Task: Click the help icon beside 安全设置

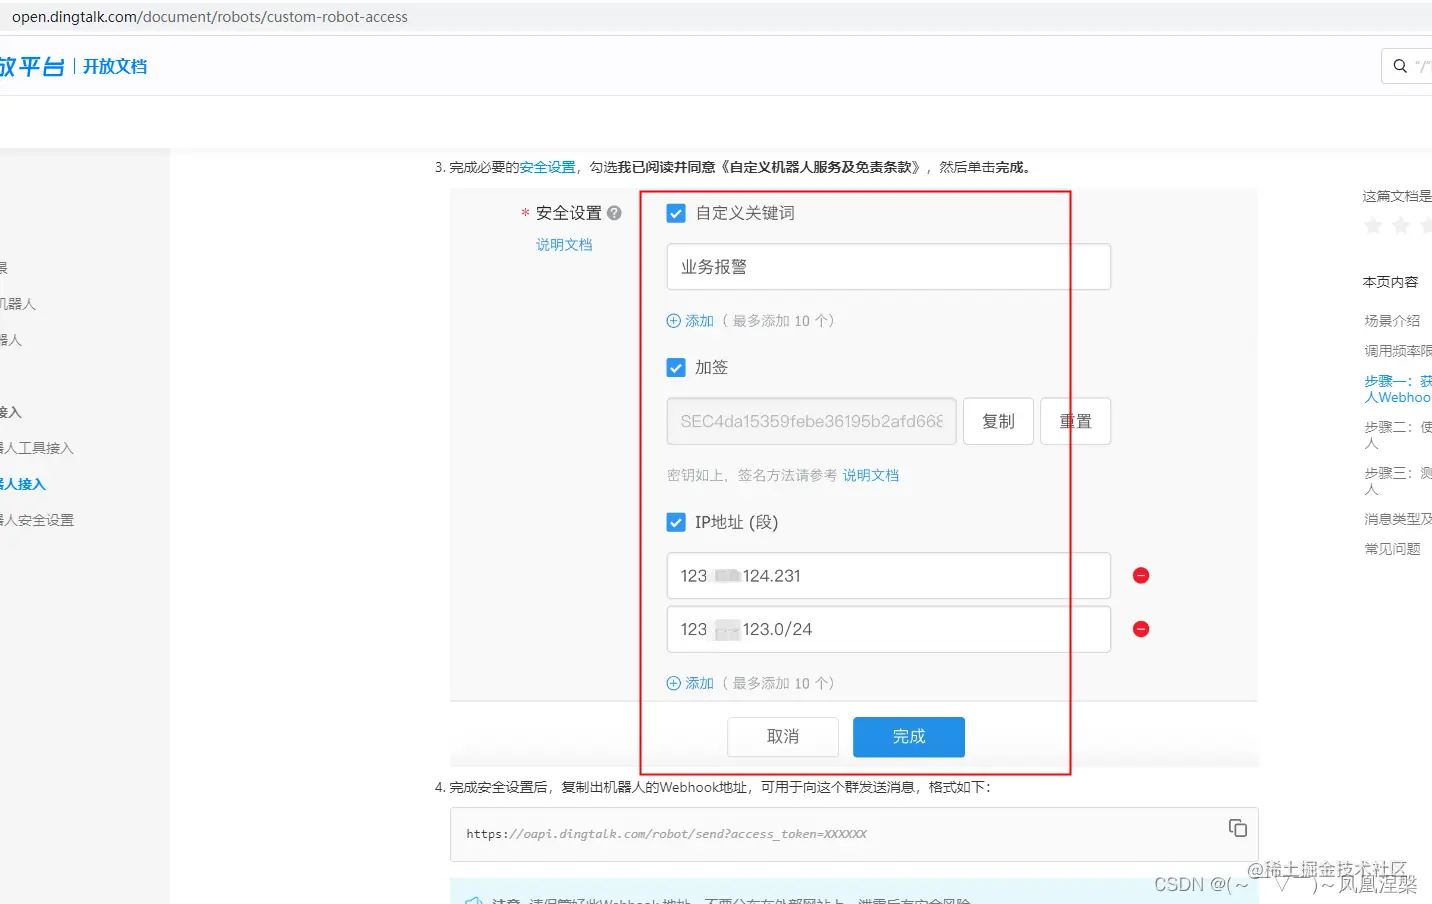Action: pos(613,212)
